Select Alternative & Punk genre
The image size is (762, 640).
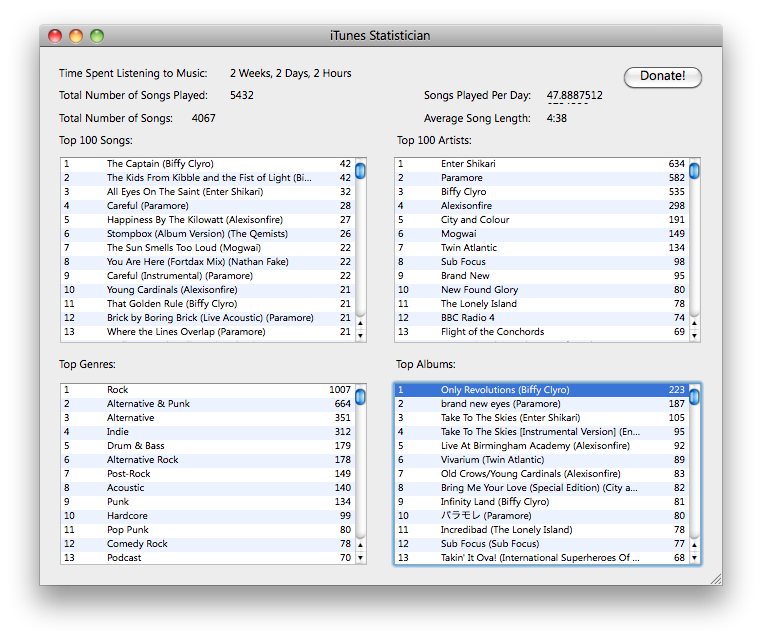tap(208, 404)
